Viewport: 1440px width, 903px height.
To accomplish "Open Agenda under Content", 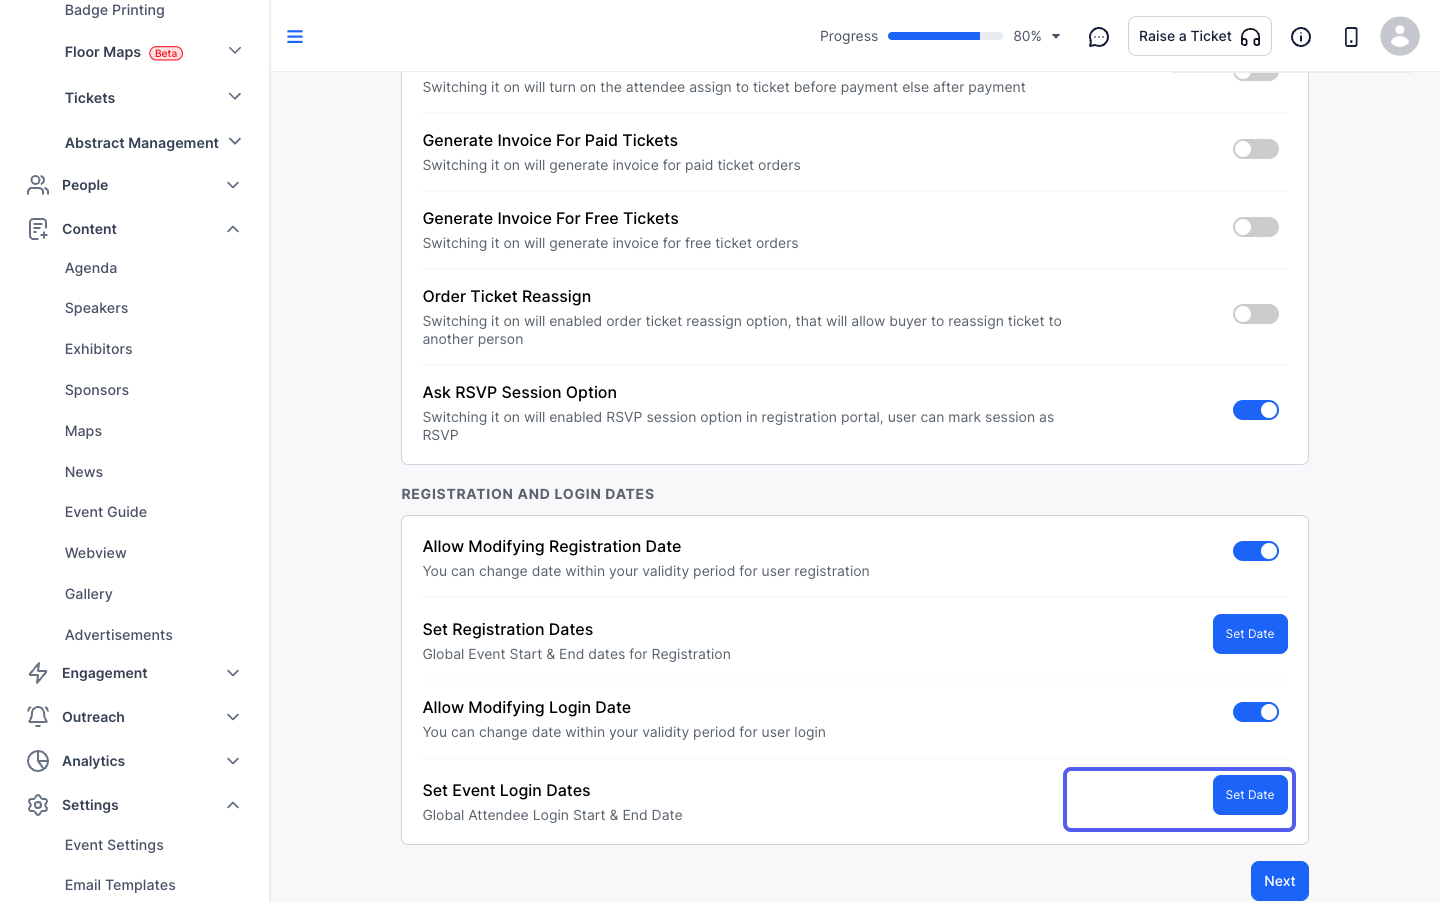I will 91,268.
